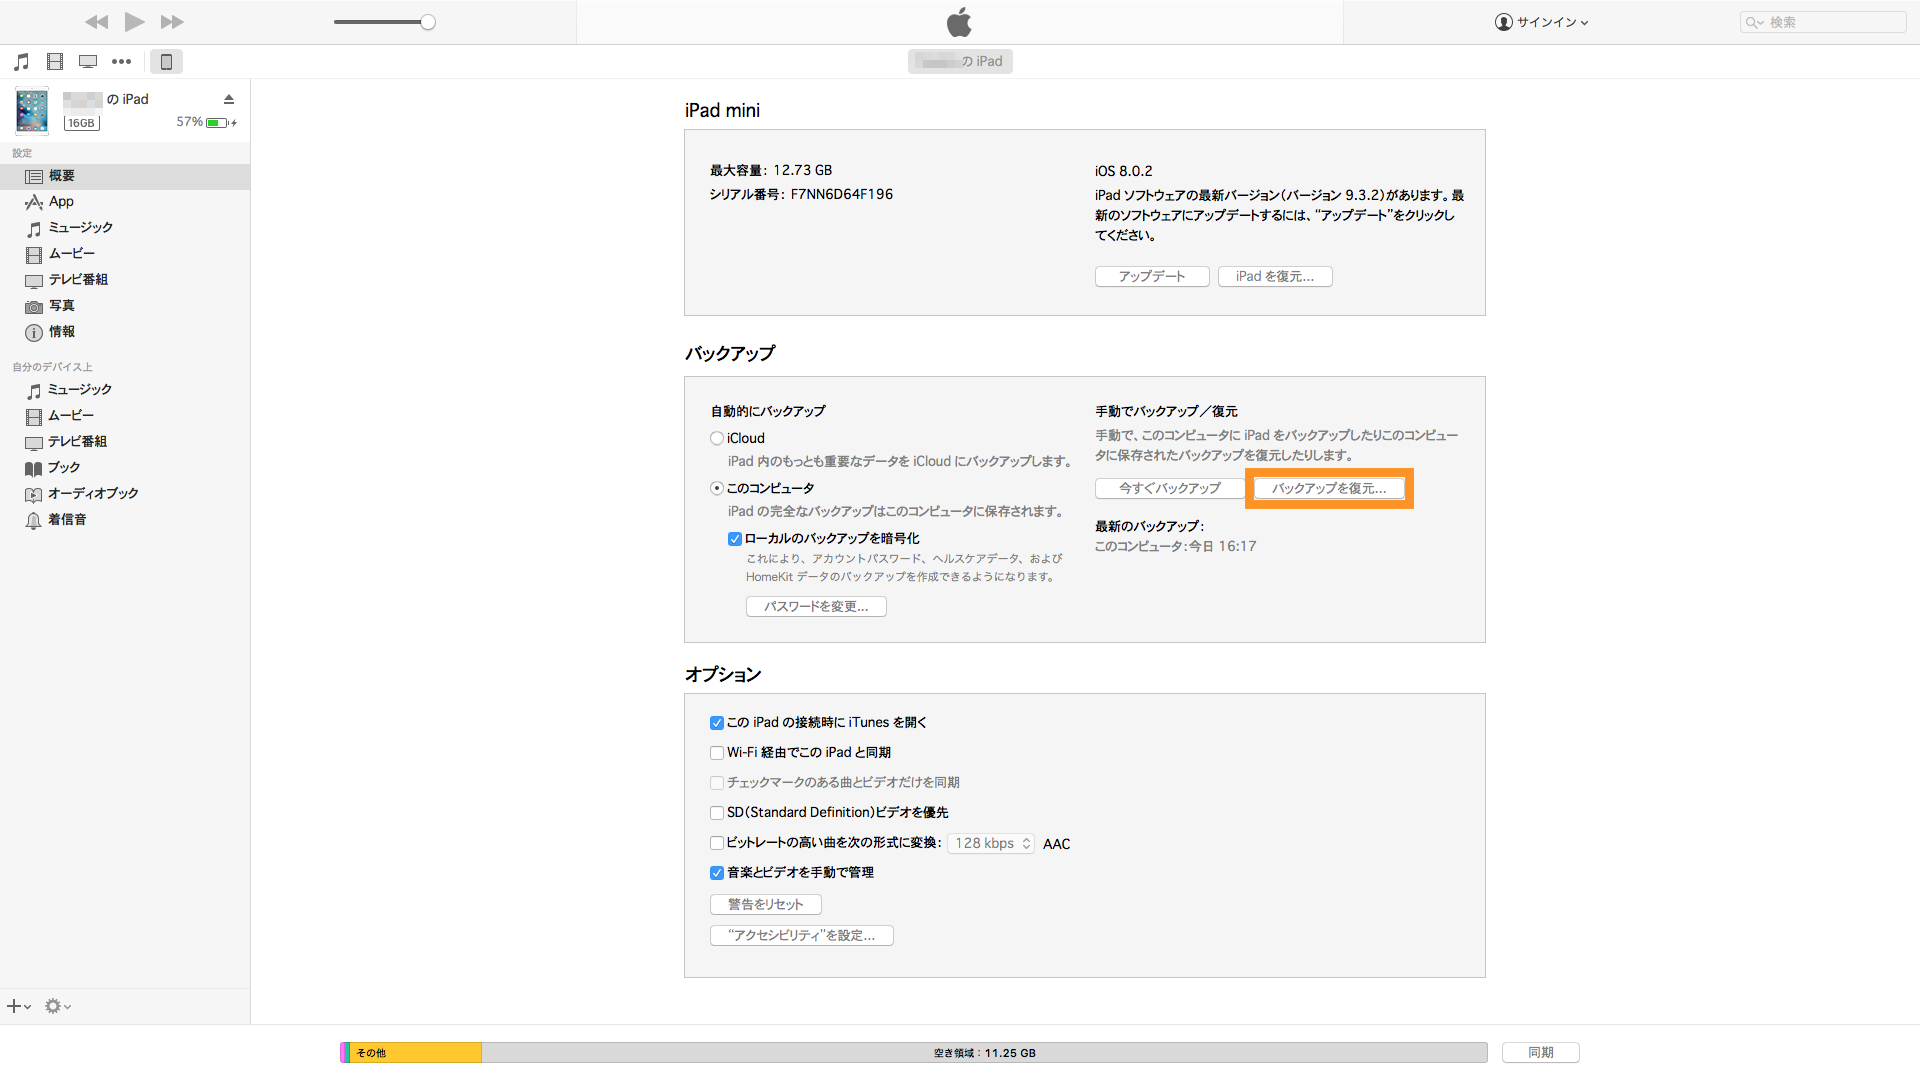
Task: Toggle ローカルのバックアップを暗号化 checkbox
Action: coord(735,539)
